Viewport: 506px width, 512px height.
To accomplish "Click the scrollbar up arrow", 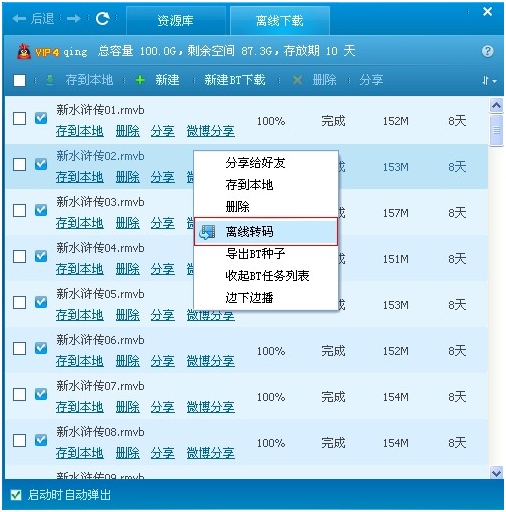I will pyautogui.click(x=496, y=106).
